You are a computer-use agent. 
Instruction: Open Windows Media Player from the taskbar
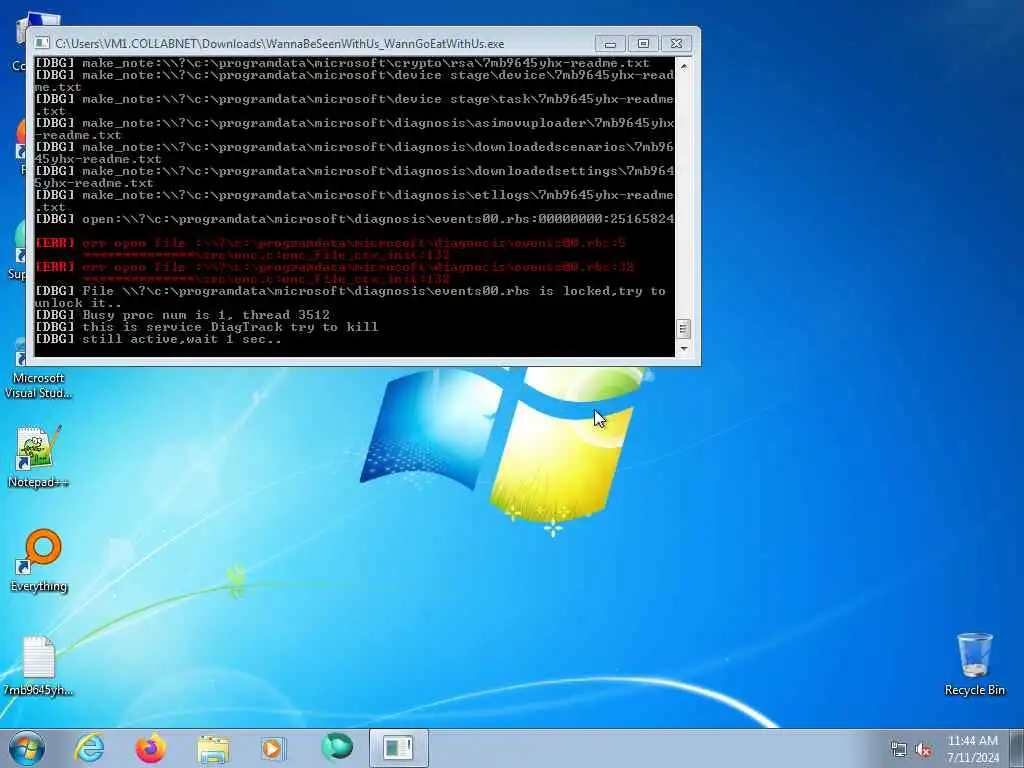point(273,748)
